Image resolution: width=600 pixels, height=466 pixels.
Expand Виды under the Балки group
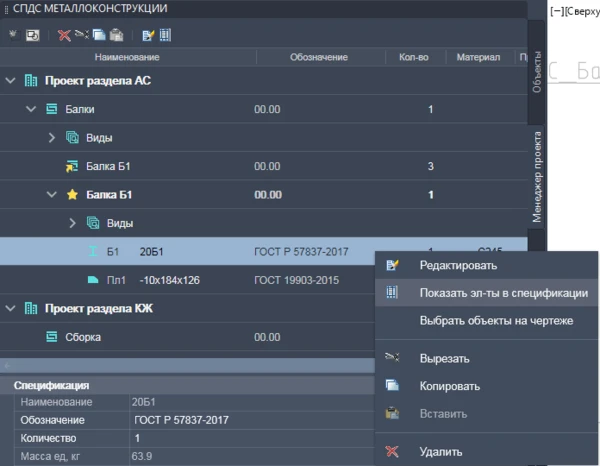(x=51, y=137)
